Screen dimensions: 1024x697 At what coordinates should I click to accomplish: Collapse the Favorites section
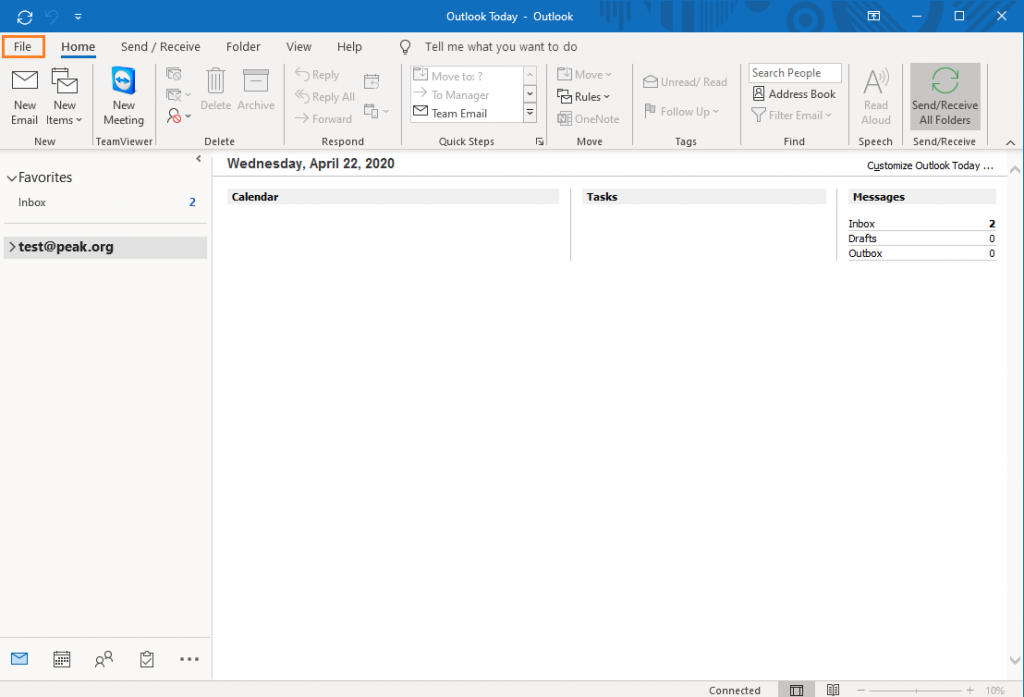(x=11, y=178)
